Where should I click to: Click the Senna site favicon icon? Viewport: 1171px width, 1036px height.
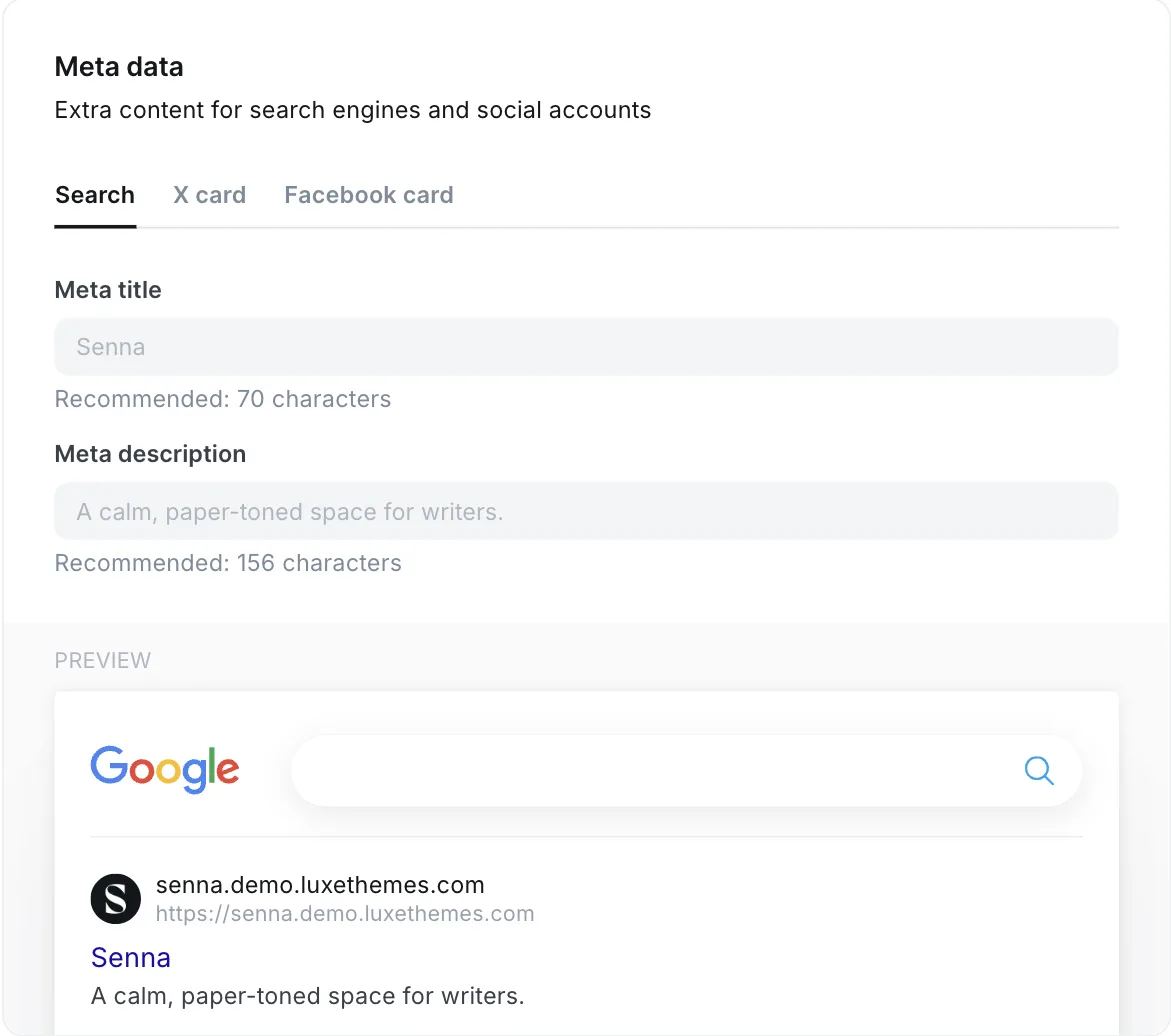point(116,899)
